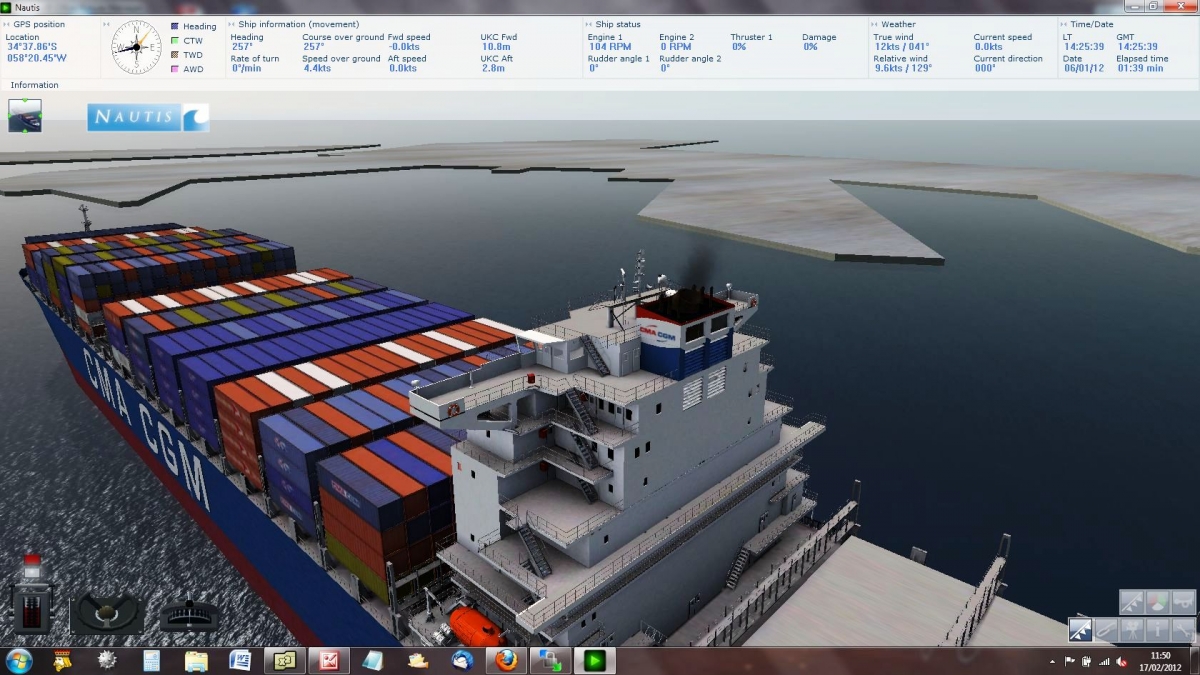Show hidden system tray icons
This screenshot has height=675, width=1200.
[1054, 661]
